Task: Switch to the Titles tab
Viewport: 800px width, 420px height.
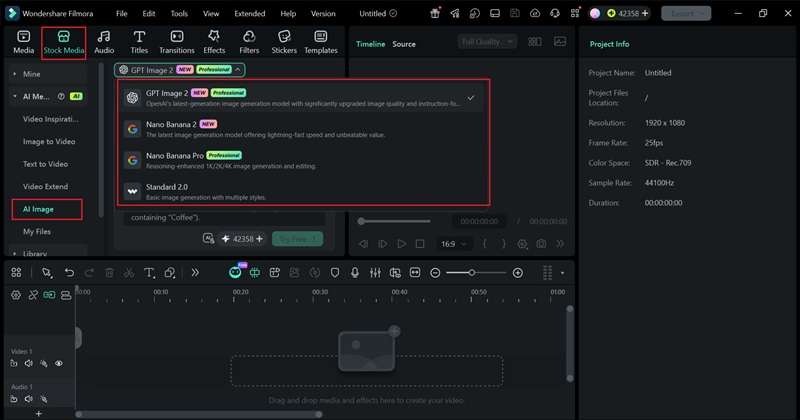Action: 139,42
